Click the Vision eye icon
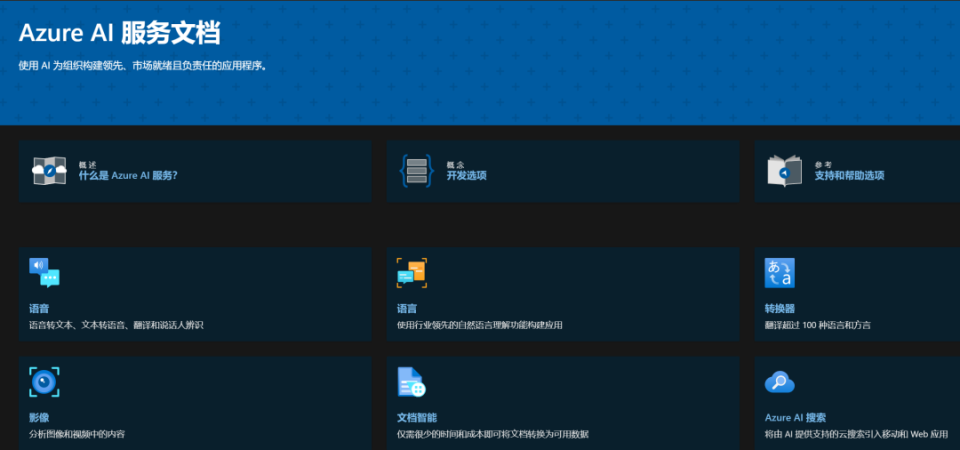 [x=45, y=382]
